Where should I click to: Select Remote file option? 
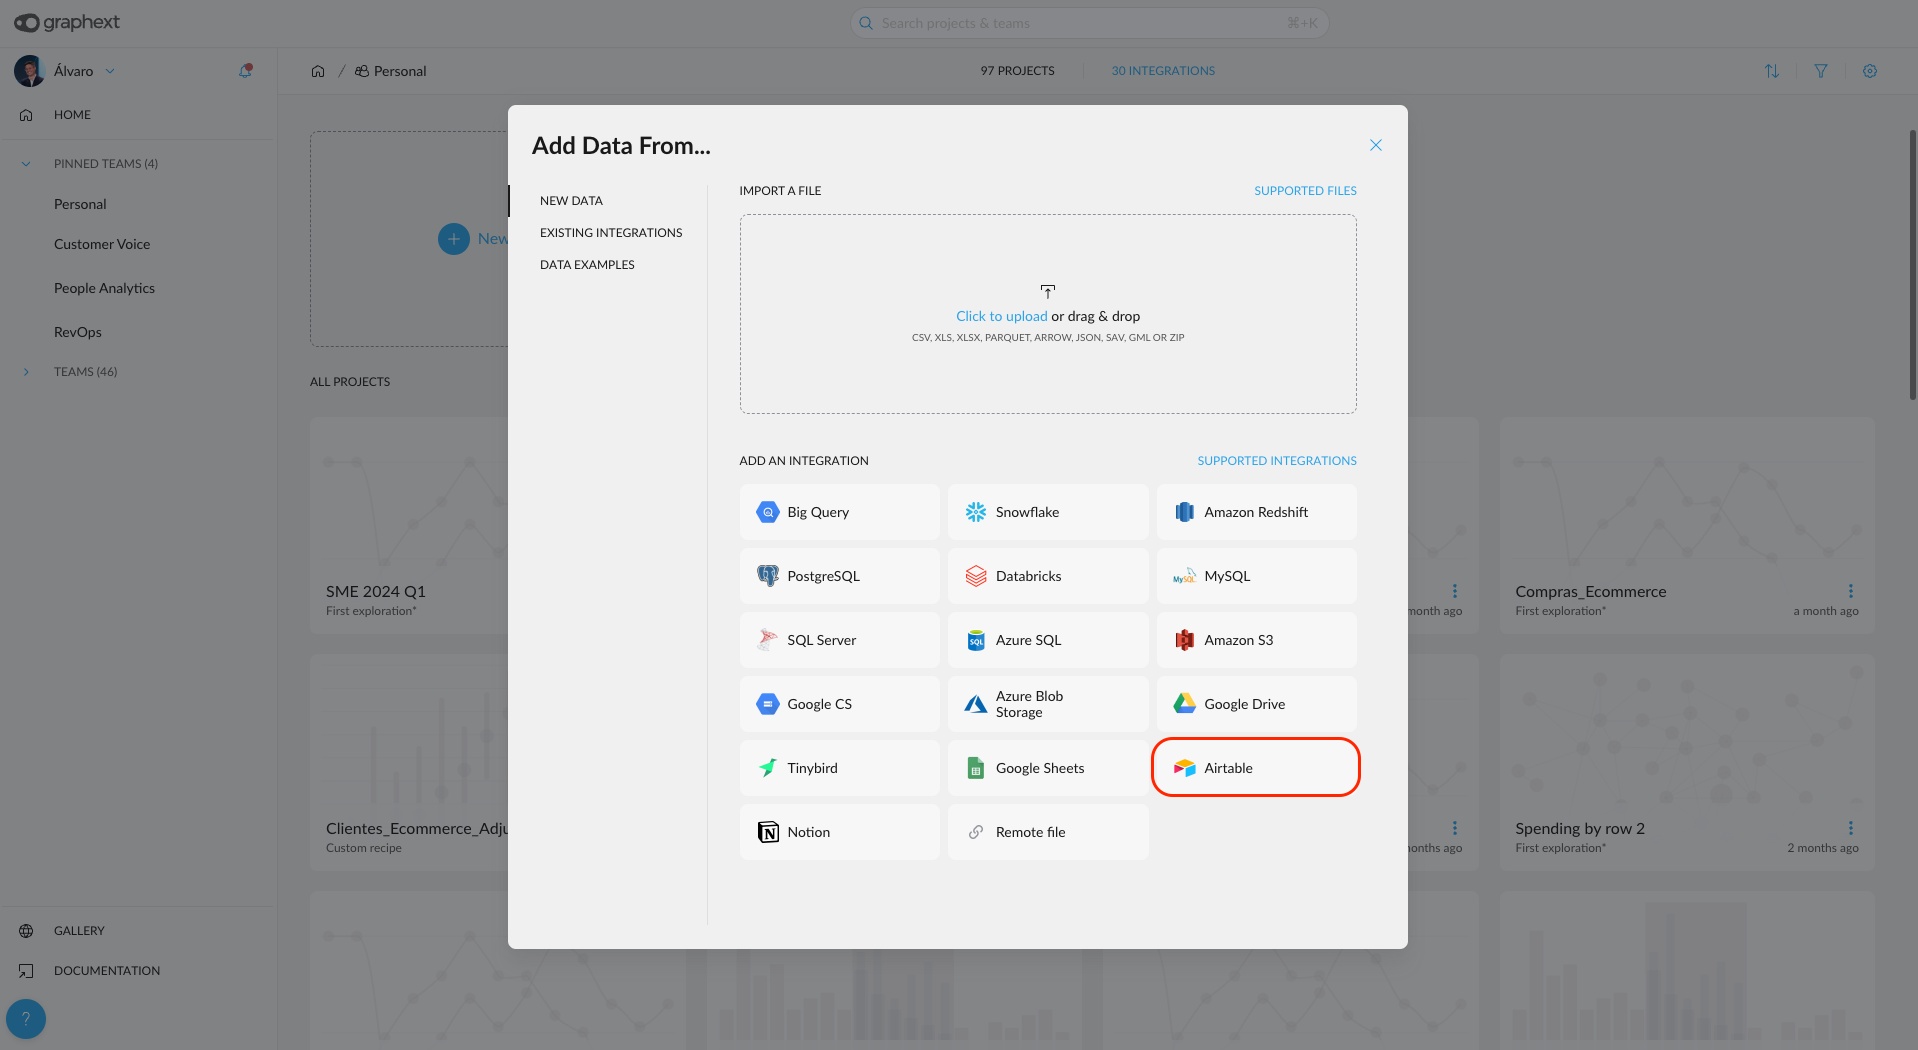1048,832
